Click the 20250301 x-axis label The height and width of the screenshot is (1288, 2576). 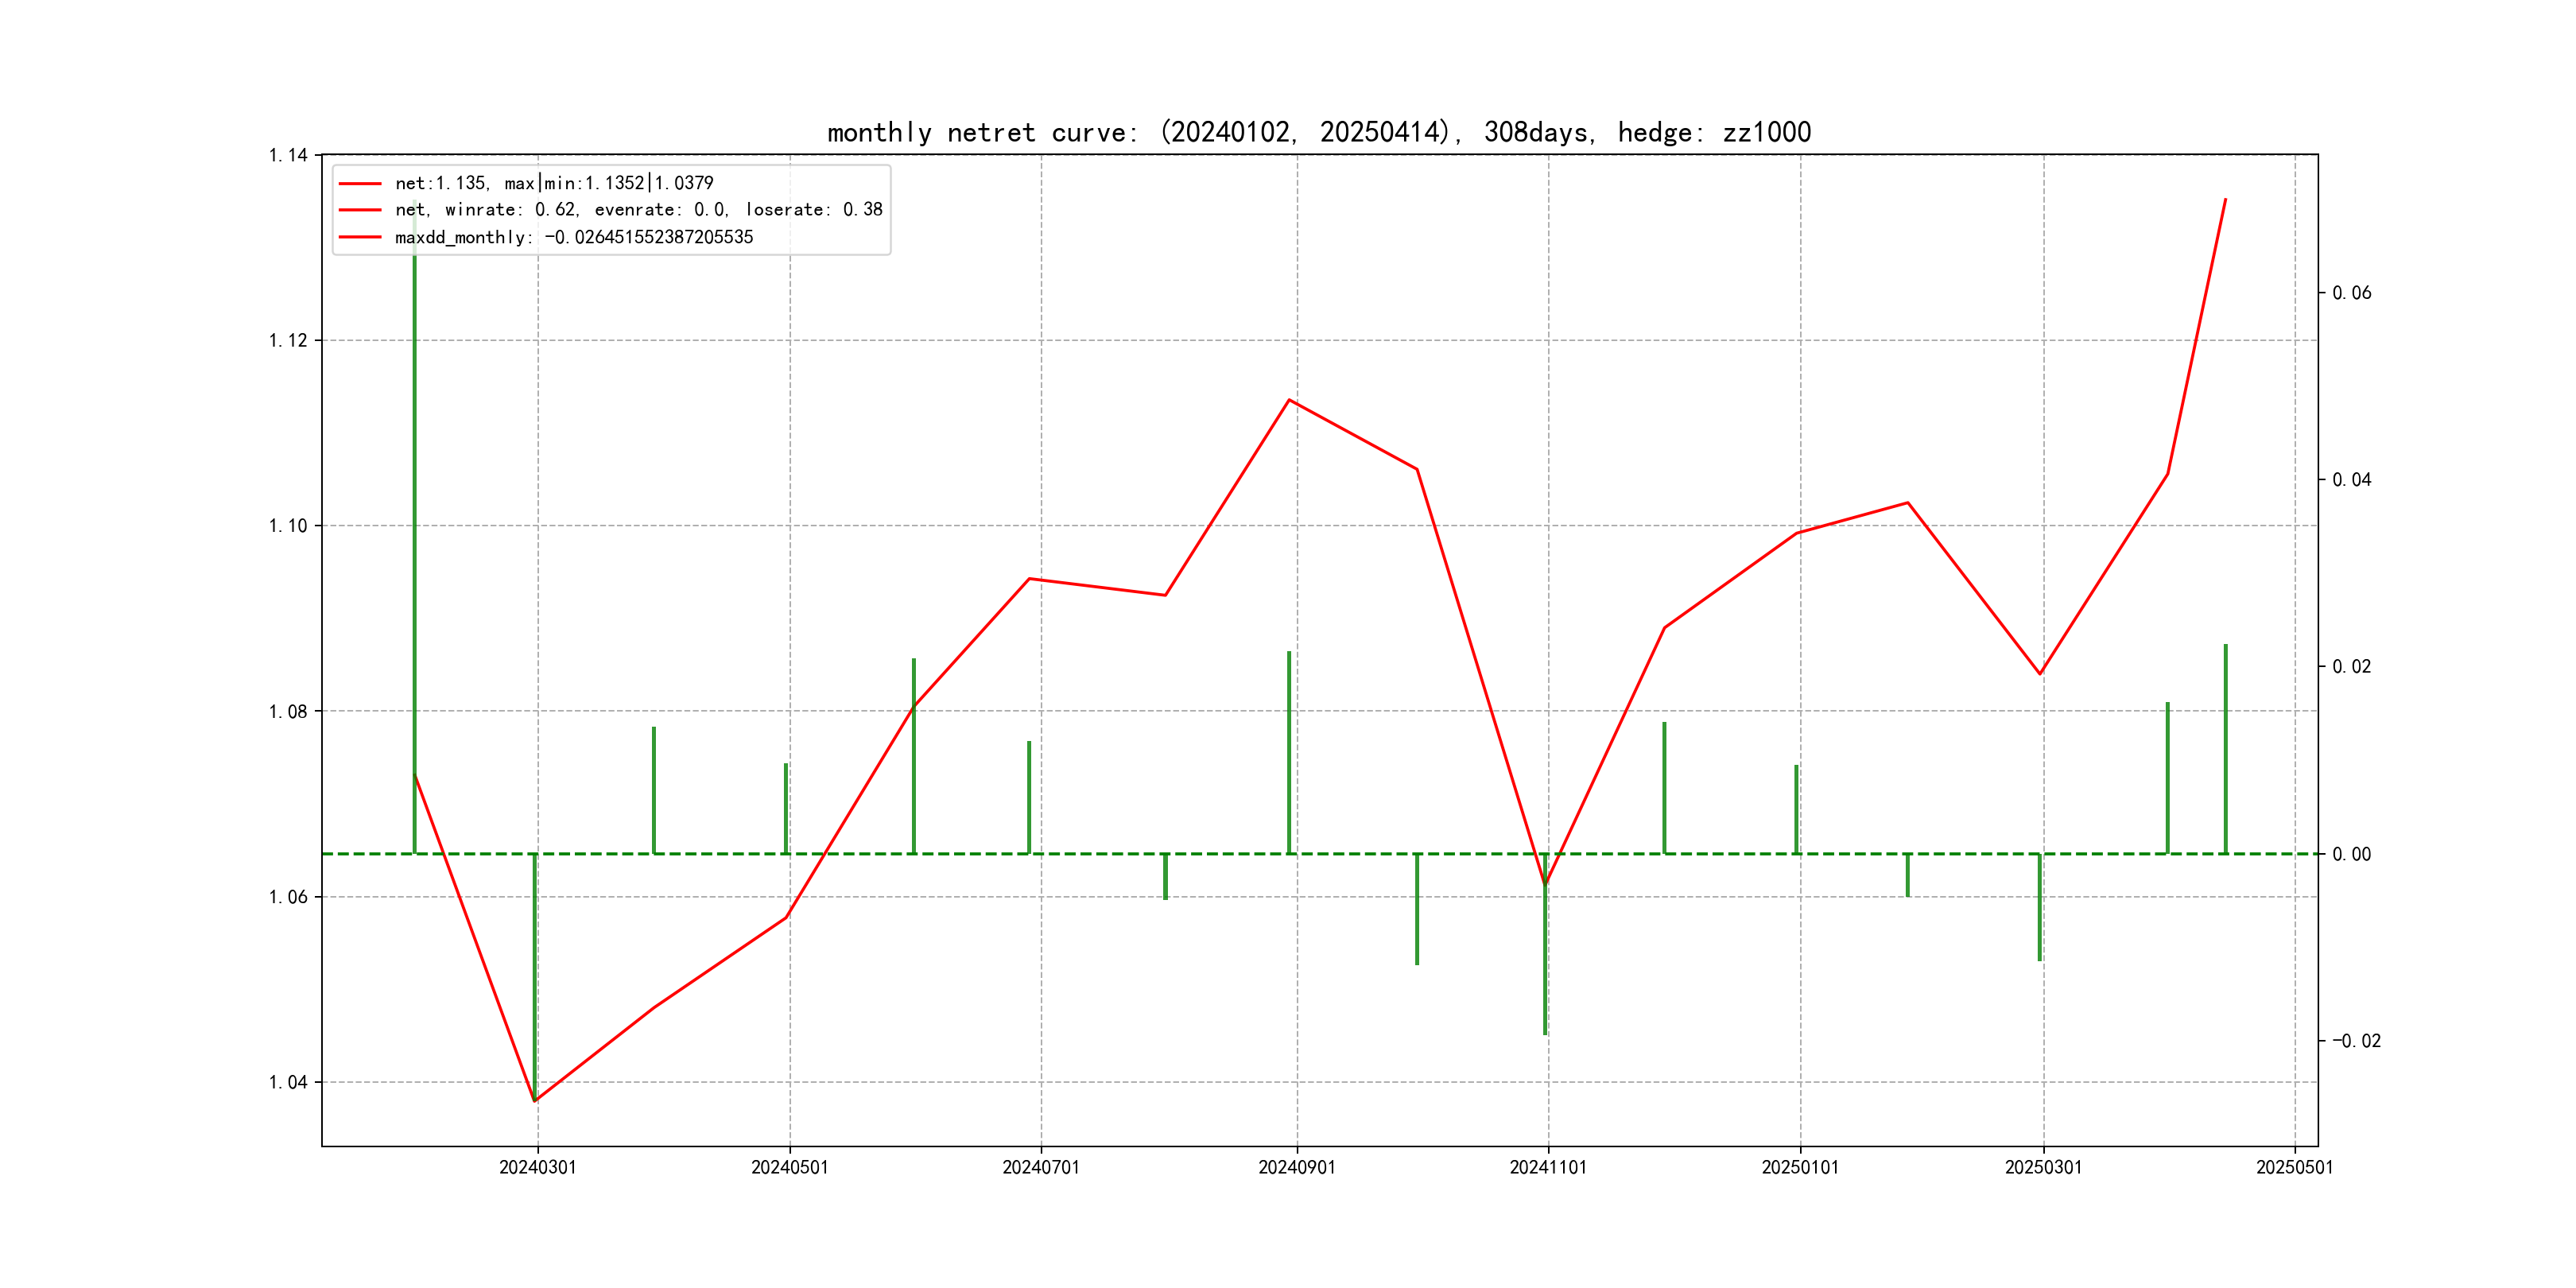click(x=2042, y=1167)
